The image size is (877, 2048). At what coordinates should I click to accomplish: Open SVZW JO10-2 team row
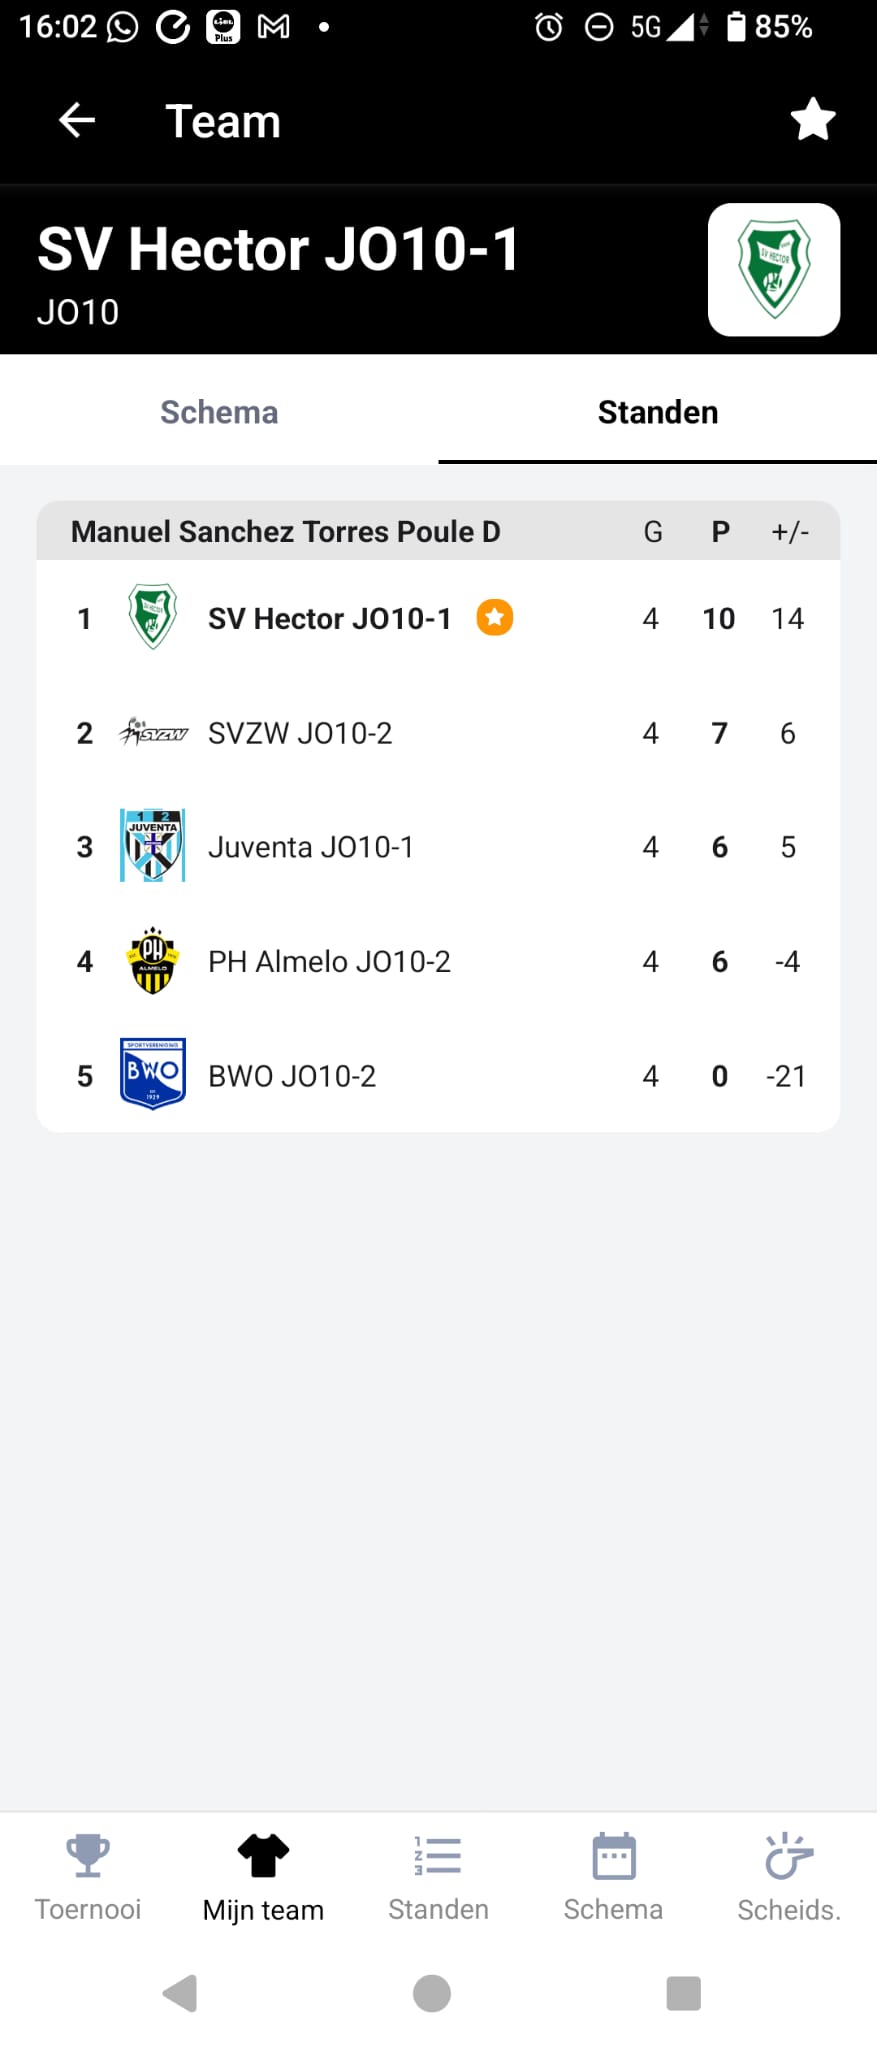(438, 733)
